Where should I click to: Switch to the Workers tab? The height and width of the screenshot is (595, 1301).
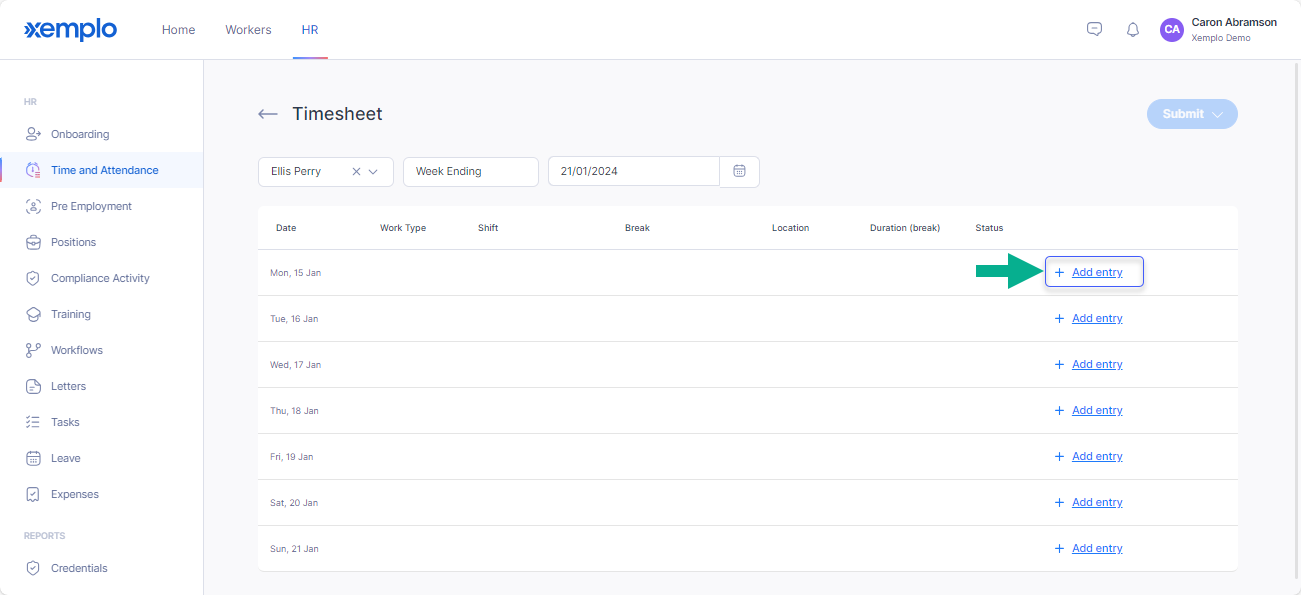pos(248,30)
